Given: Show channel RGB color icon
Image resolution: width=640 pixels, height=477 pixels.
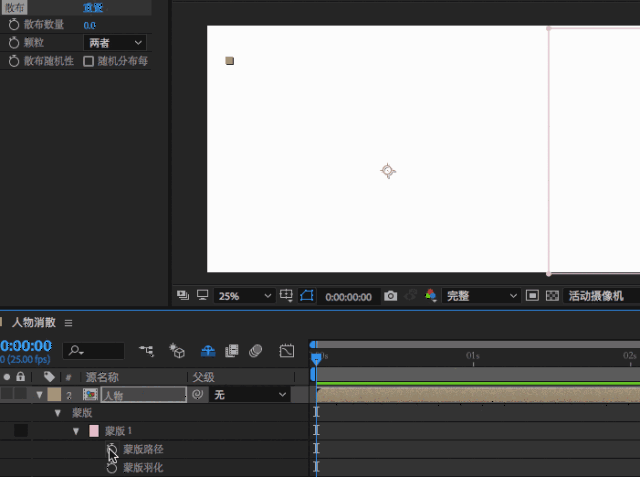Looking at the screenshot, I should tap(431, 297).
